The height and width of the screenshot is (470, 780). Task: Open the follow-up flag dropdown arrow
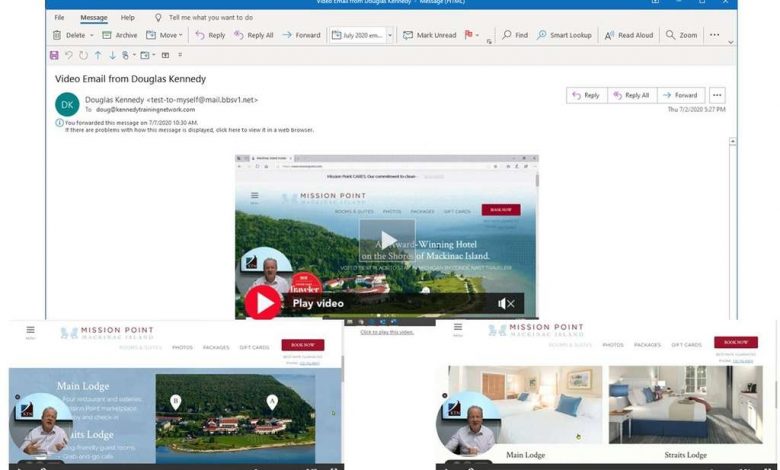(x=477, y=35)
